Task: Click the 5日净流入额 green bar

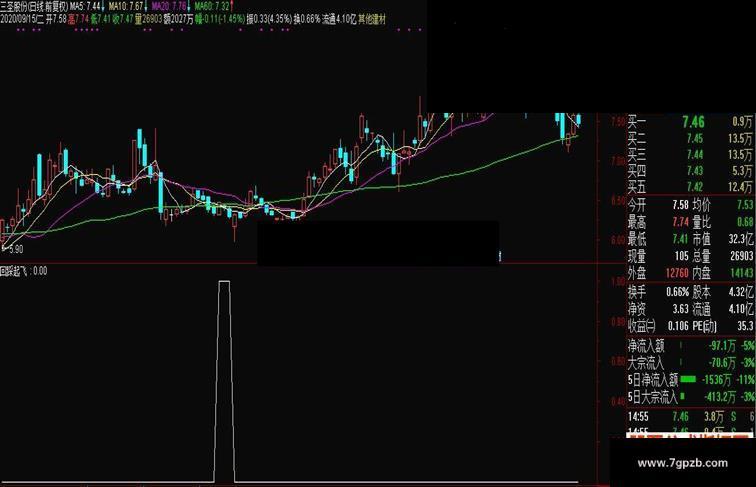Action: 688,379
